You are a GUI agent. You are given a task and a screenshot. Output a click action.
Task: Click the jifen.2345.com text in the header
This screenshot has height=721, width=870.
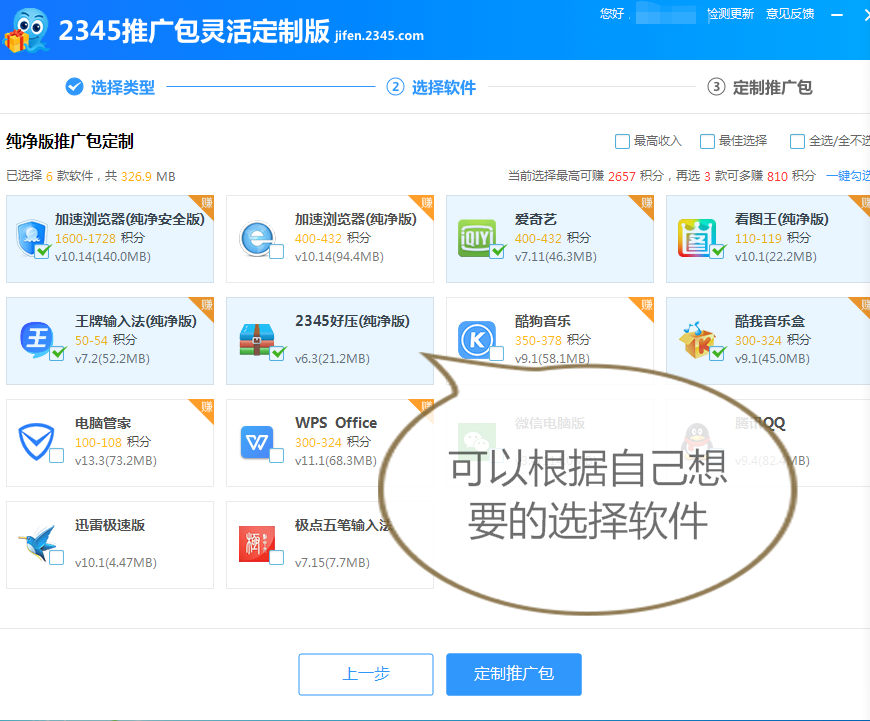[x=380, y=36]
